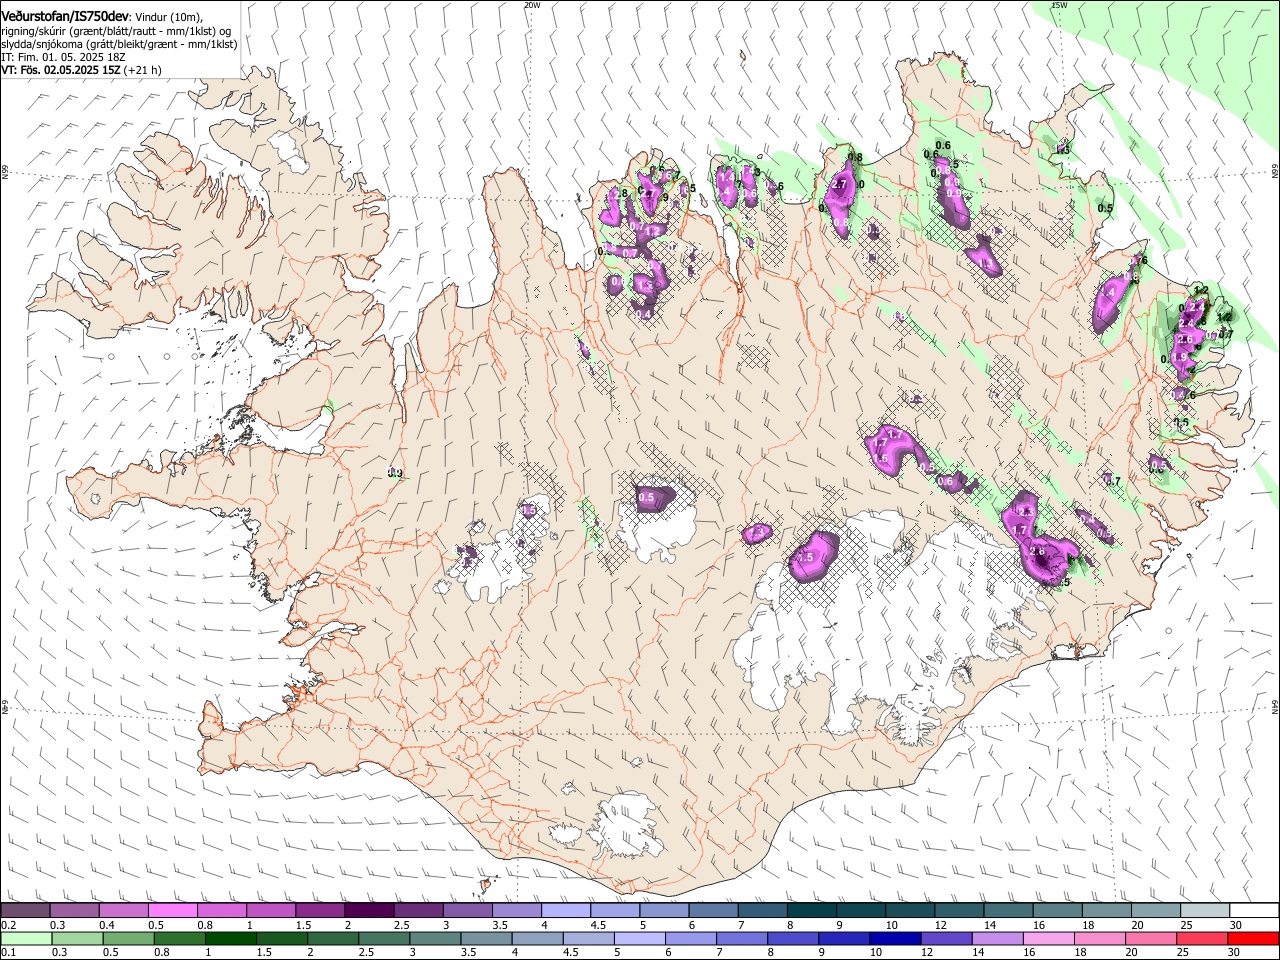Select the bottom legend swatch labeled 3

434,939
